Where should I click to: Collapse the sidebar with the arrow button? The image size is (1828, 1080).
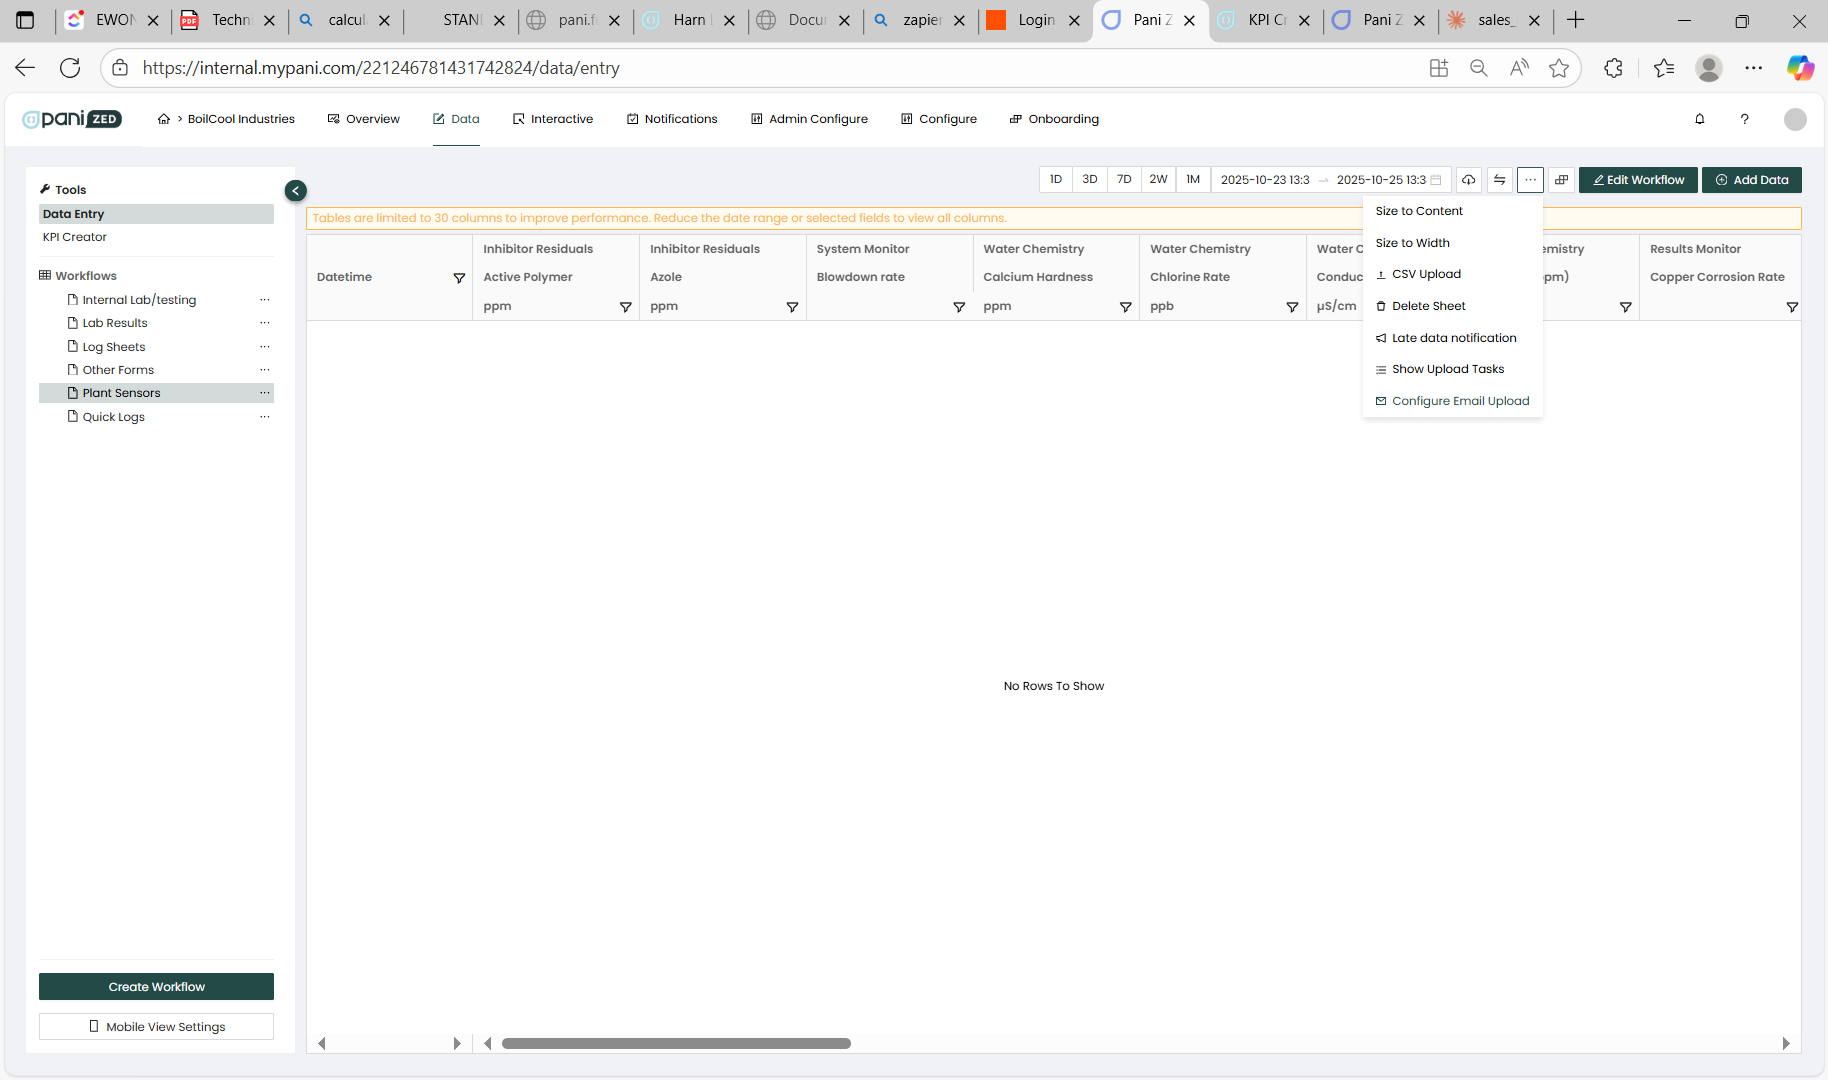295,191
